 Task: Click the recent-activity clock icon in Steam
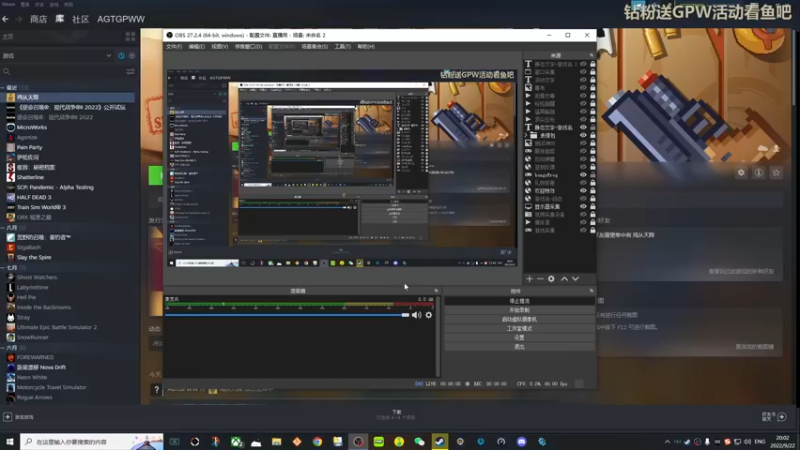[121, 56]
